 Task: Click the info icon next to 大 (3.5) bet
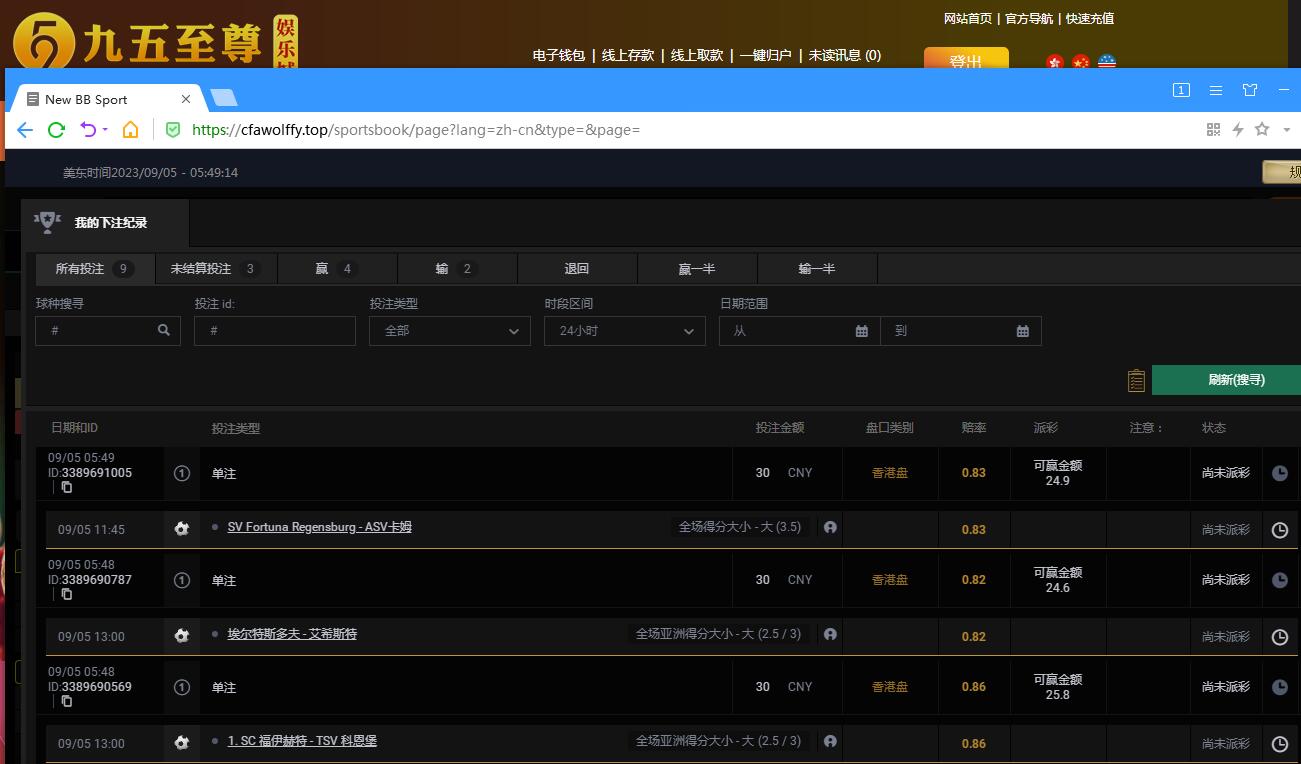(830, 527)
